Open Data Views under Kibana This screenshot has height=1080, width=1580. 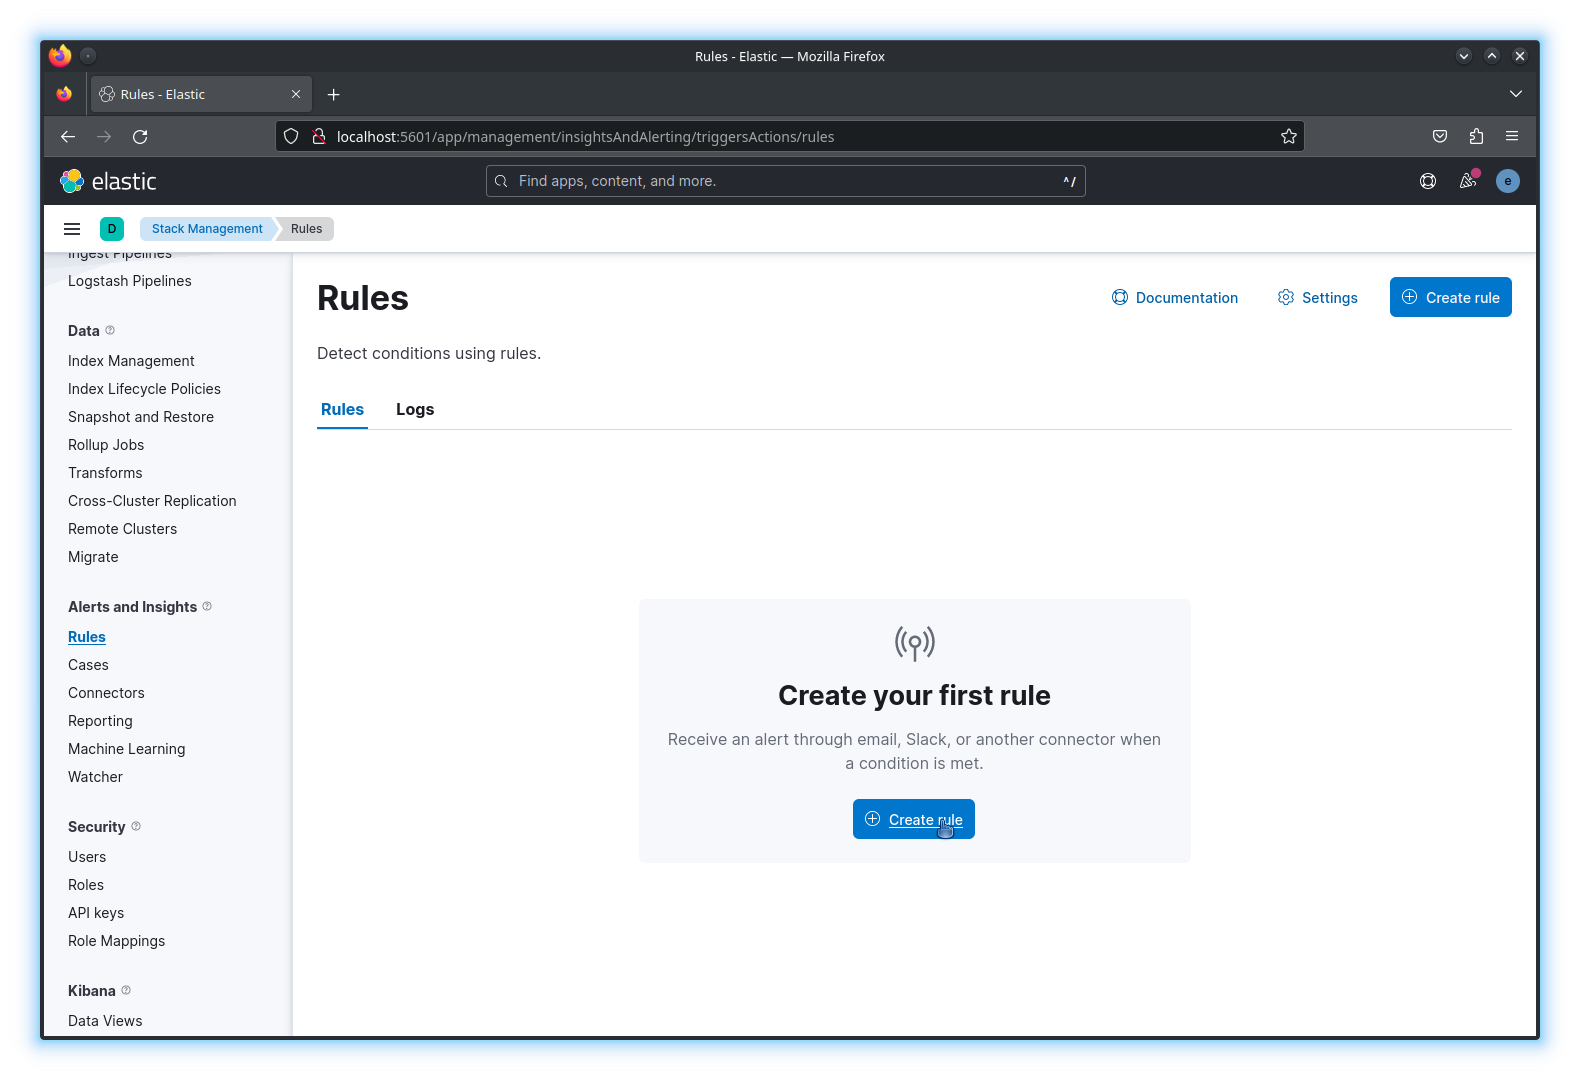point(105,1021)
